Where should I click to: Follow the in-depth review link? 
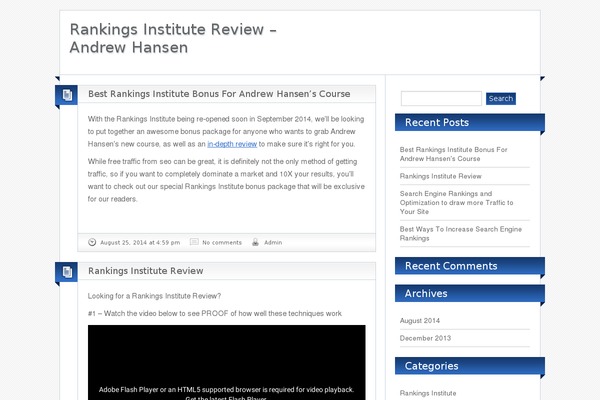point(232,144)
